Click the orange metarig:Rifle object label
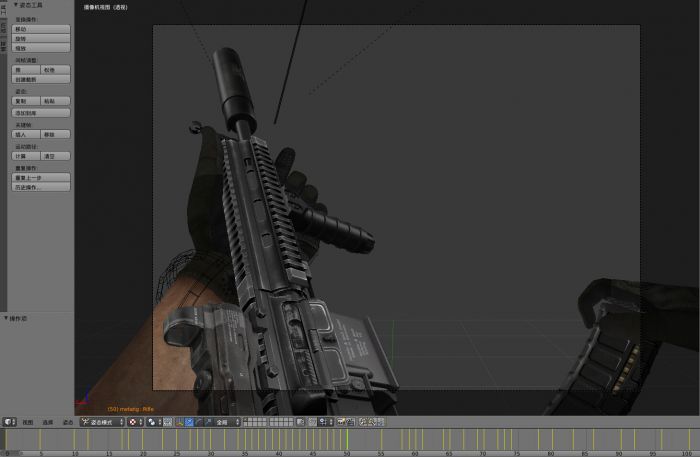700x457 pixels. point(130,409)
